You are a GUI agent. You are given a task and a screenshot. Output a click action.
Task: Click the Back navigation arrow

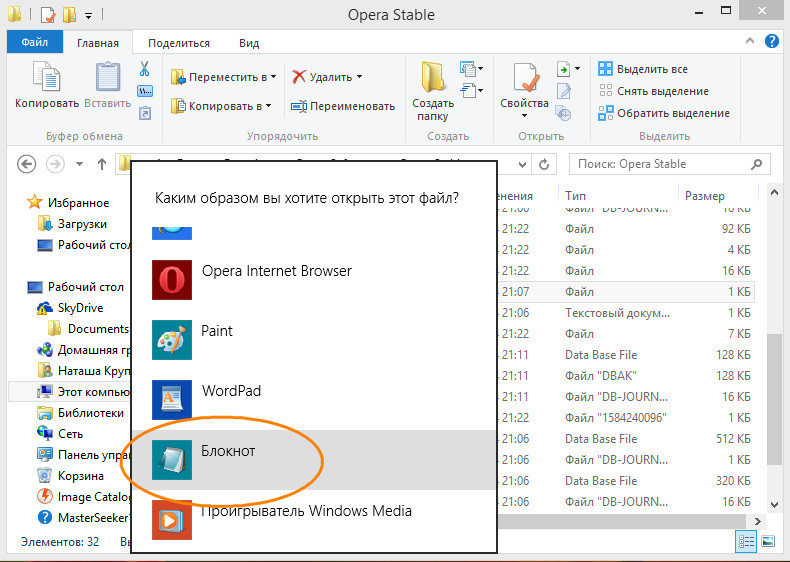pos(26,164)
